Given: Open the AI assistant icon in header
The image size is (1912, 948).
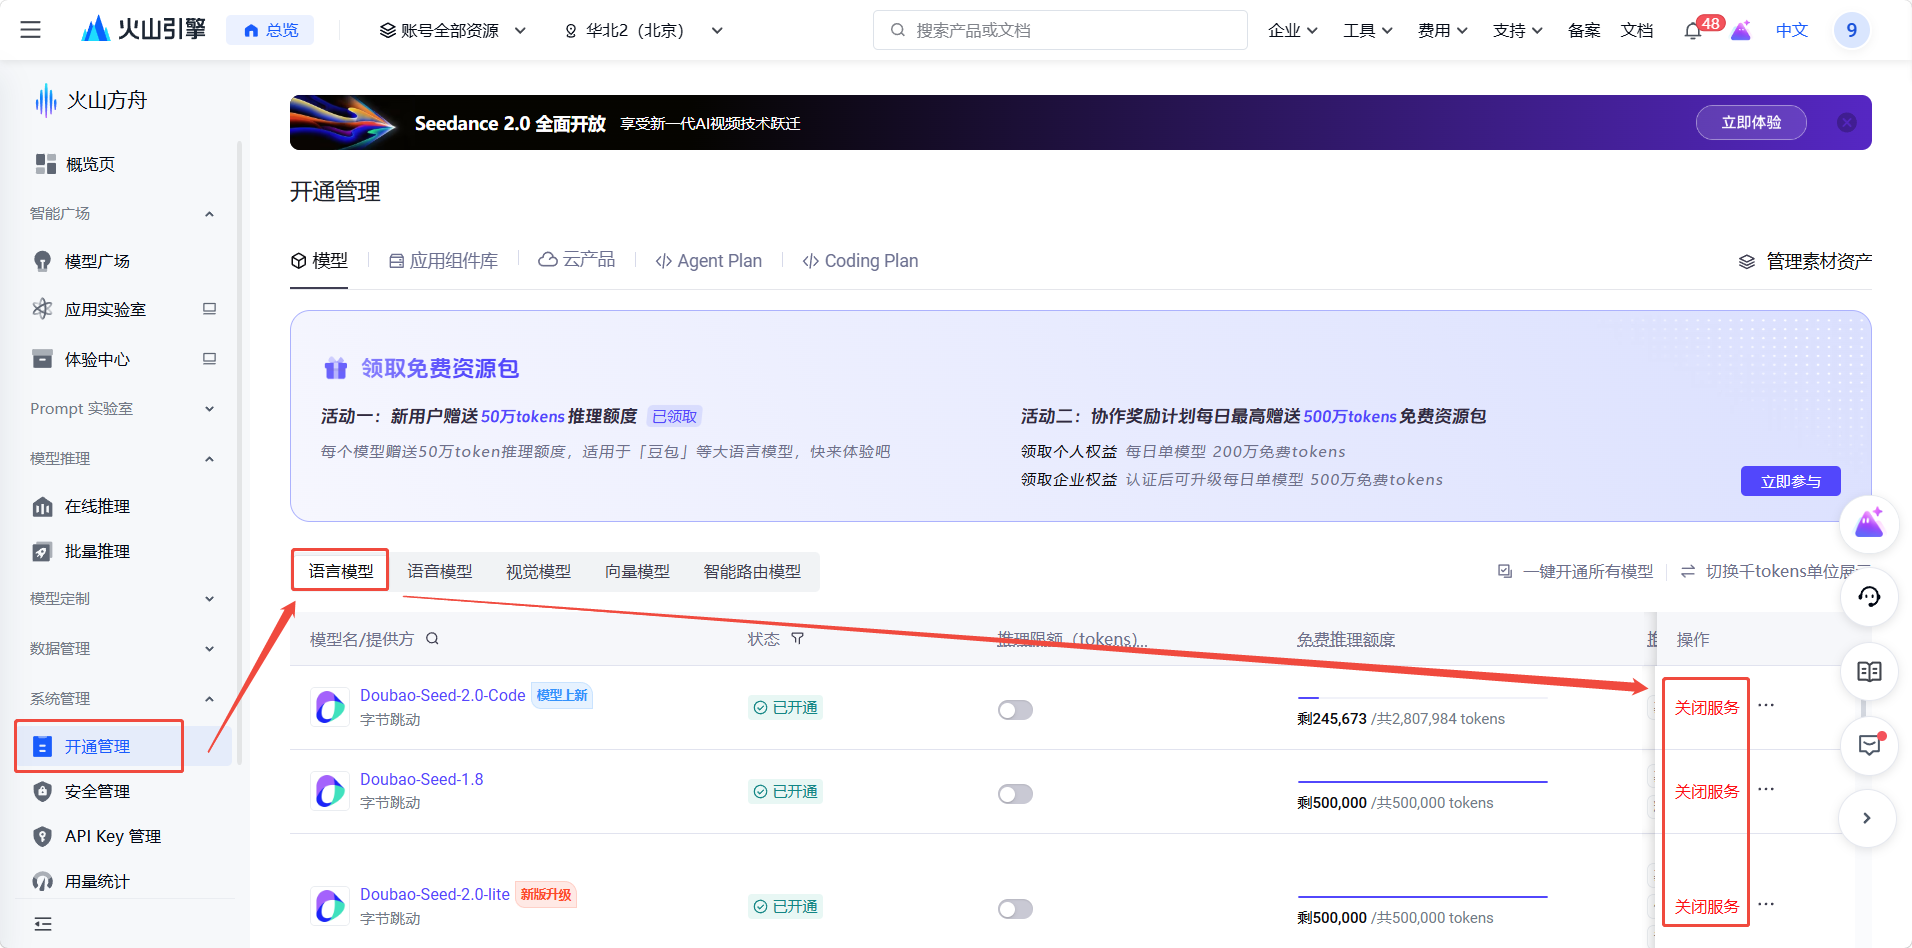Looking at the screenshot, I should 1741,30.
